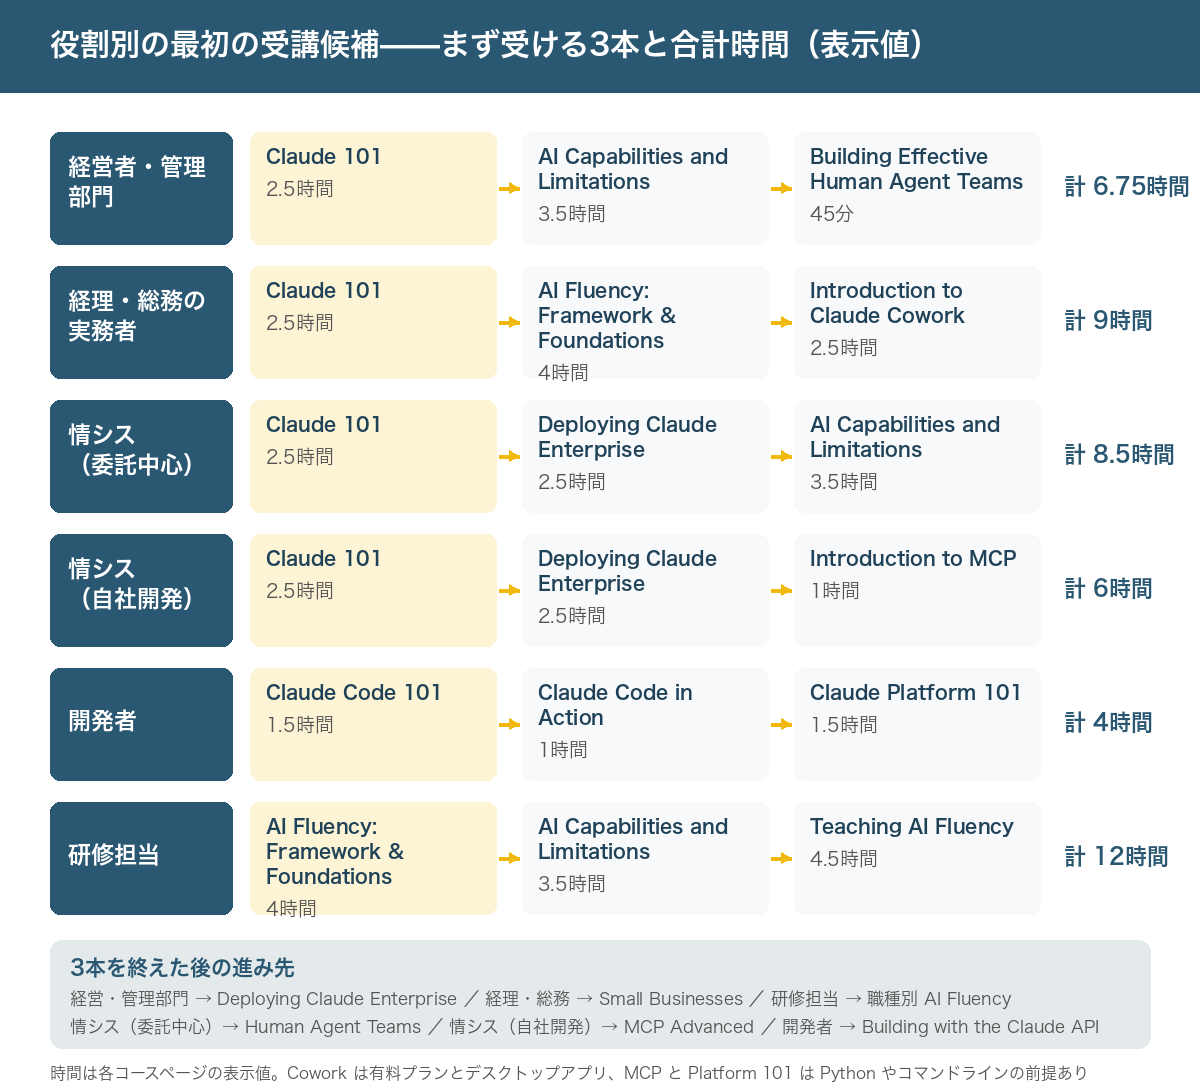Select the 経理・総務の実務者 role label
1200x1090 pixels.
pos(141,322)
